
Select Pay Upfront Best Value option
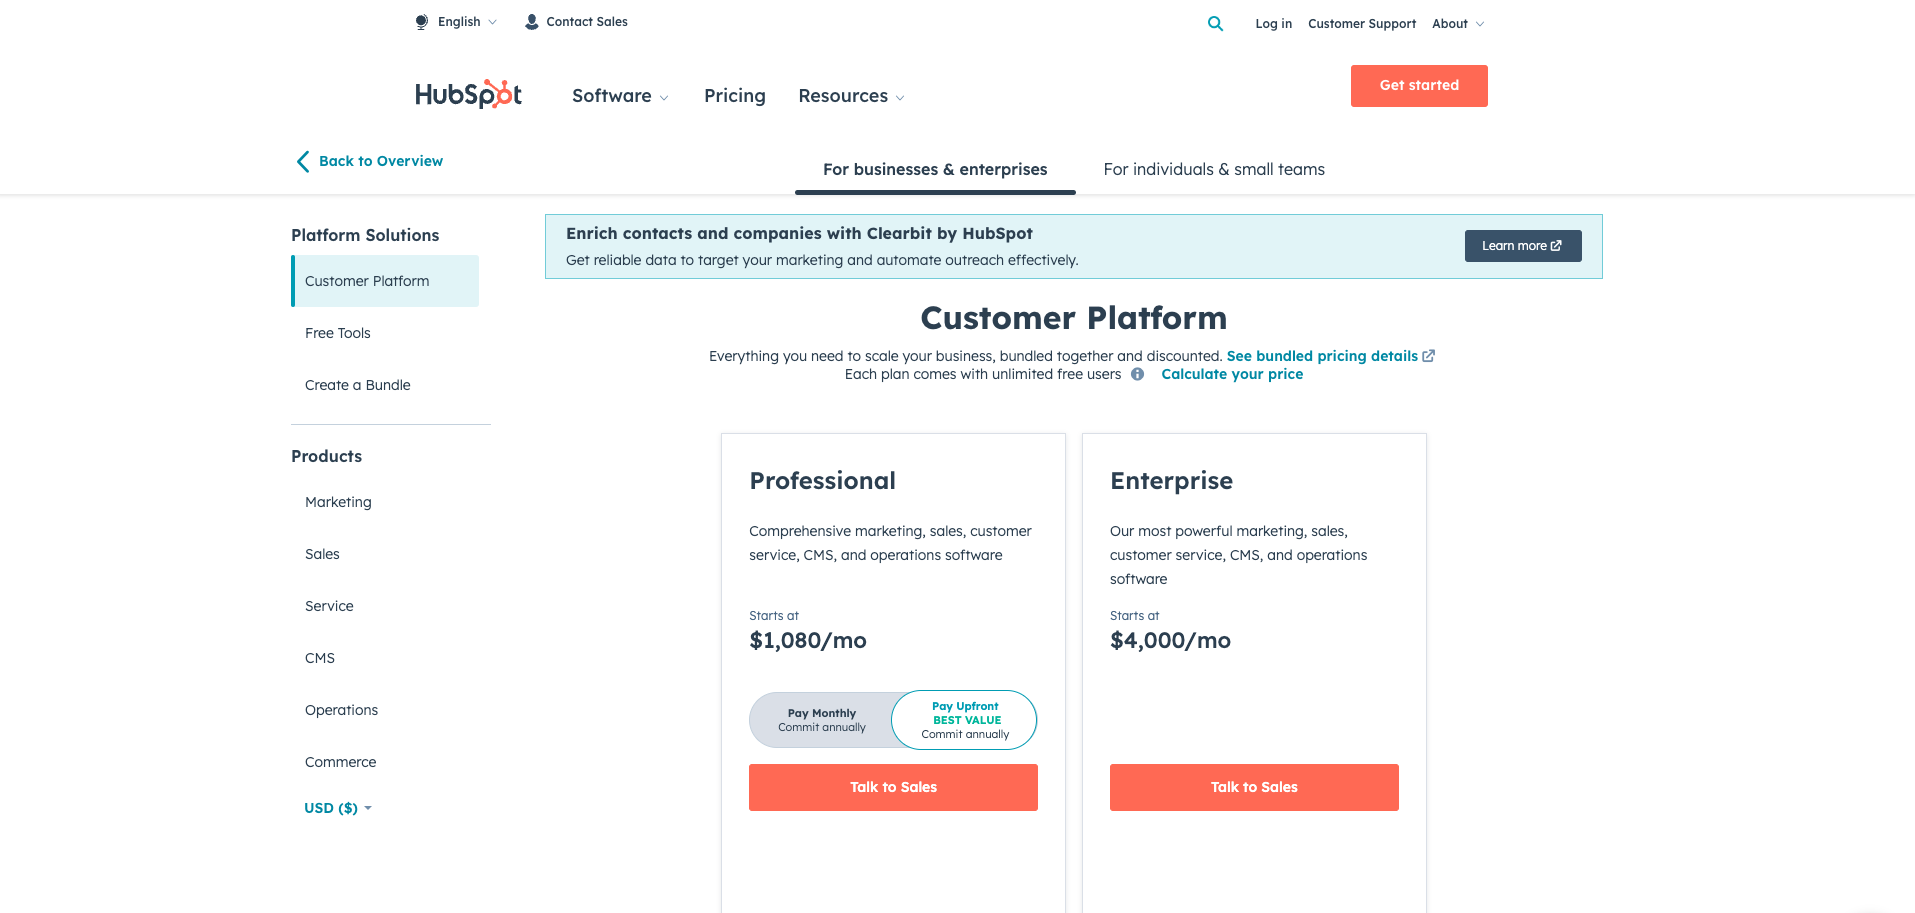tap(965, 720)
